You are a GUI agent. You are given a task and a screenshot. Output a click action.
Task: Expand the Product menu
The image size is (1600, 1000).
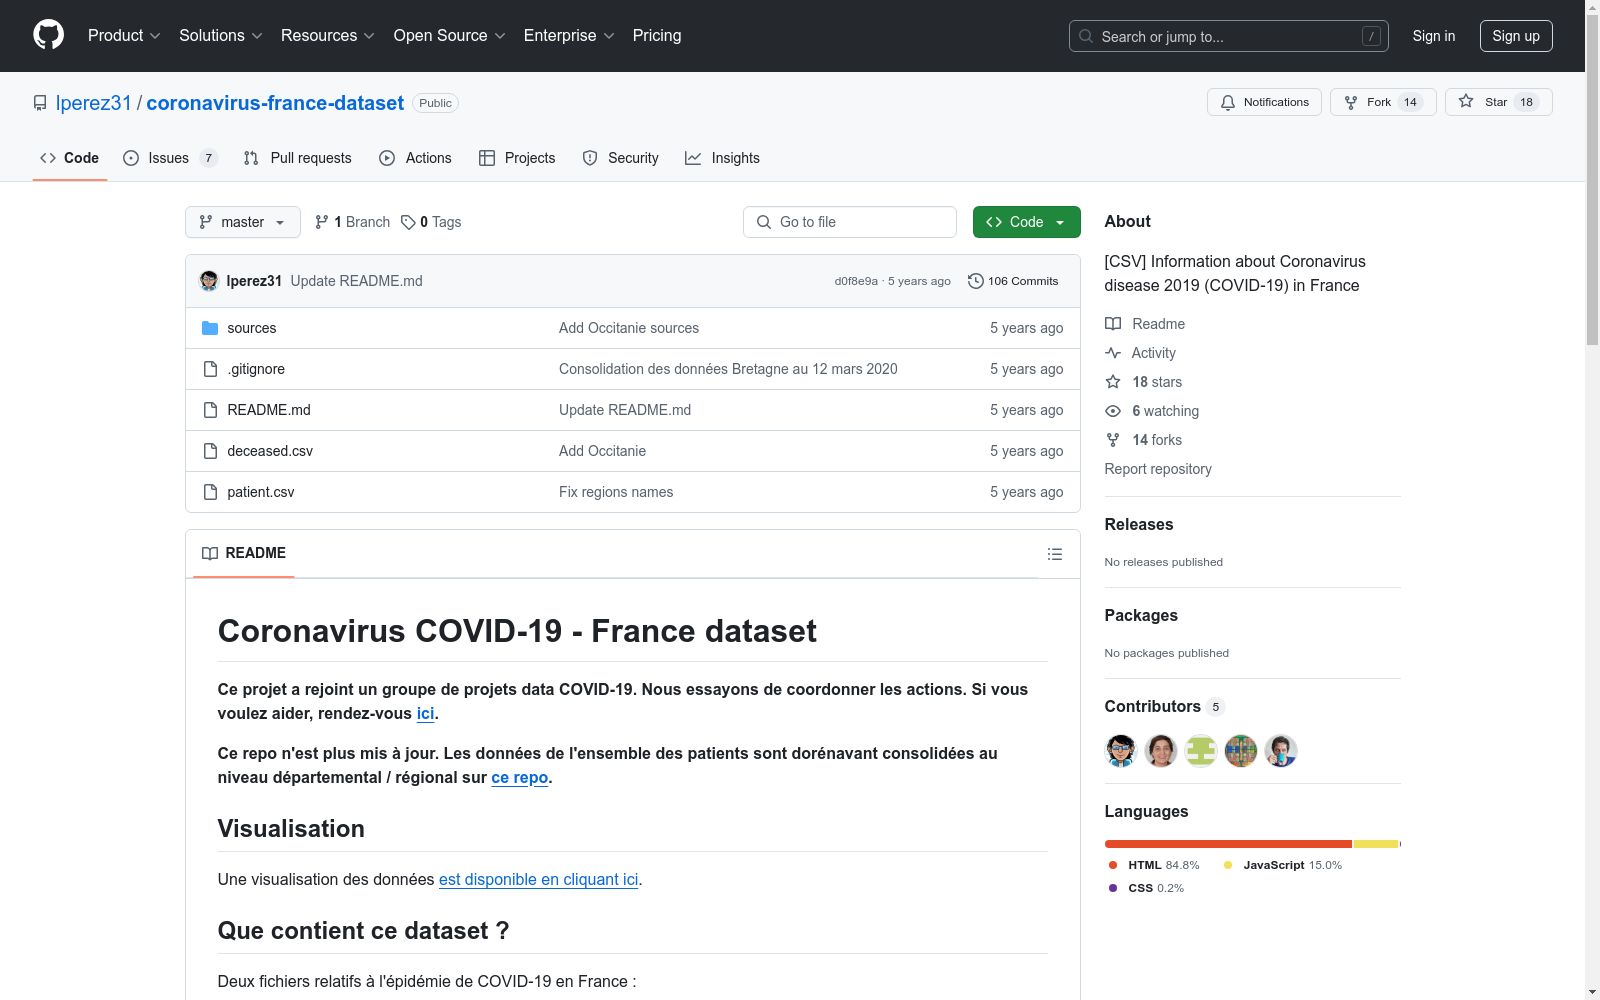[x=124, y=35]
